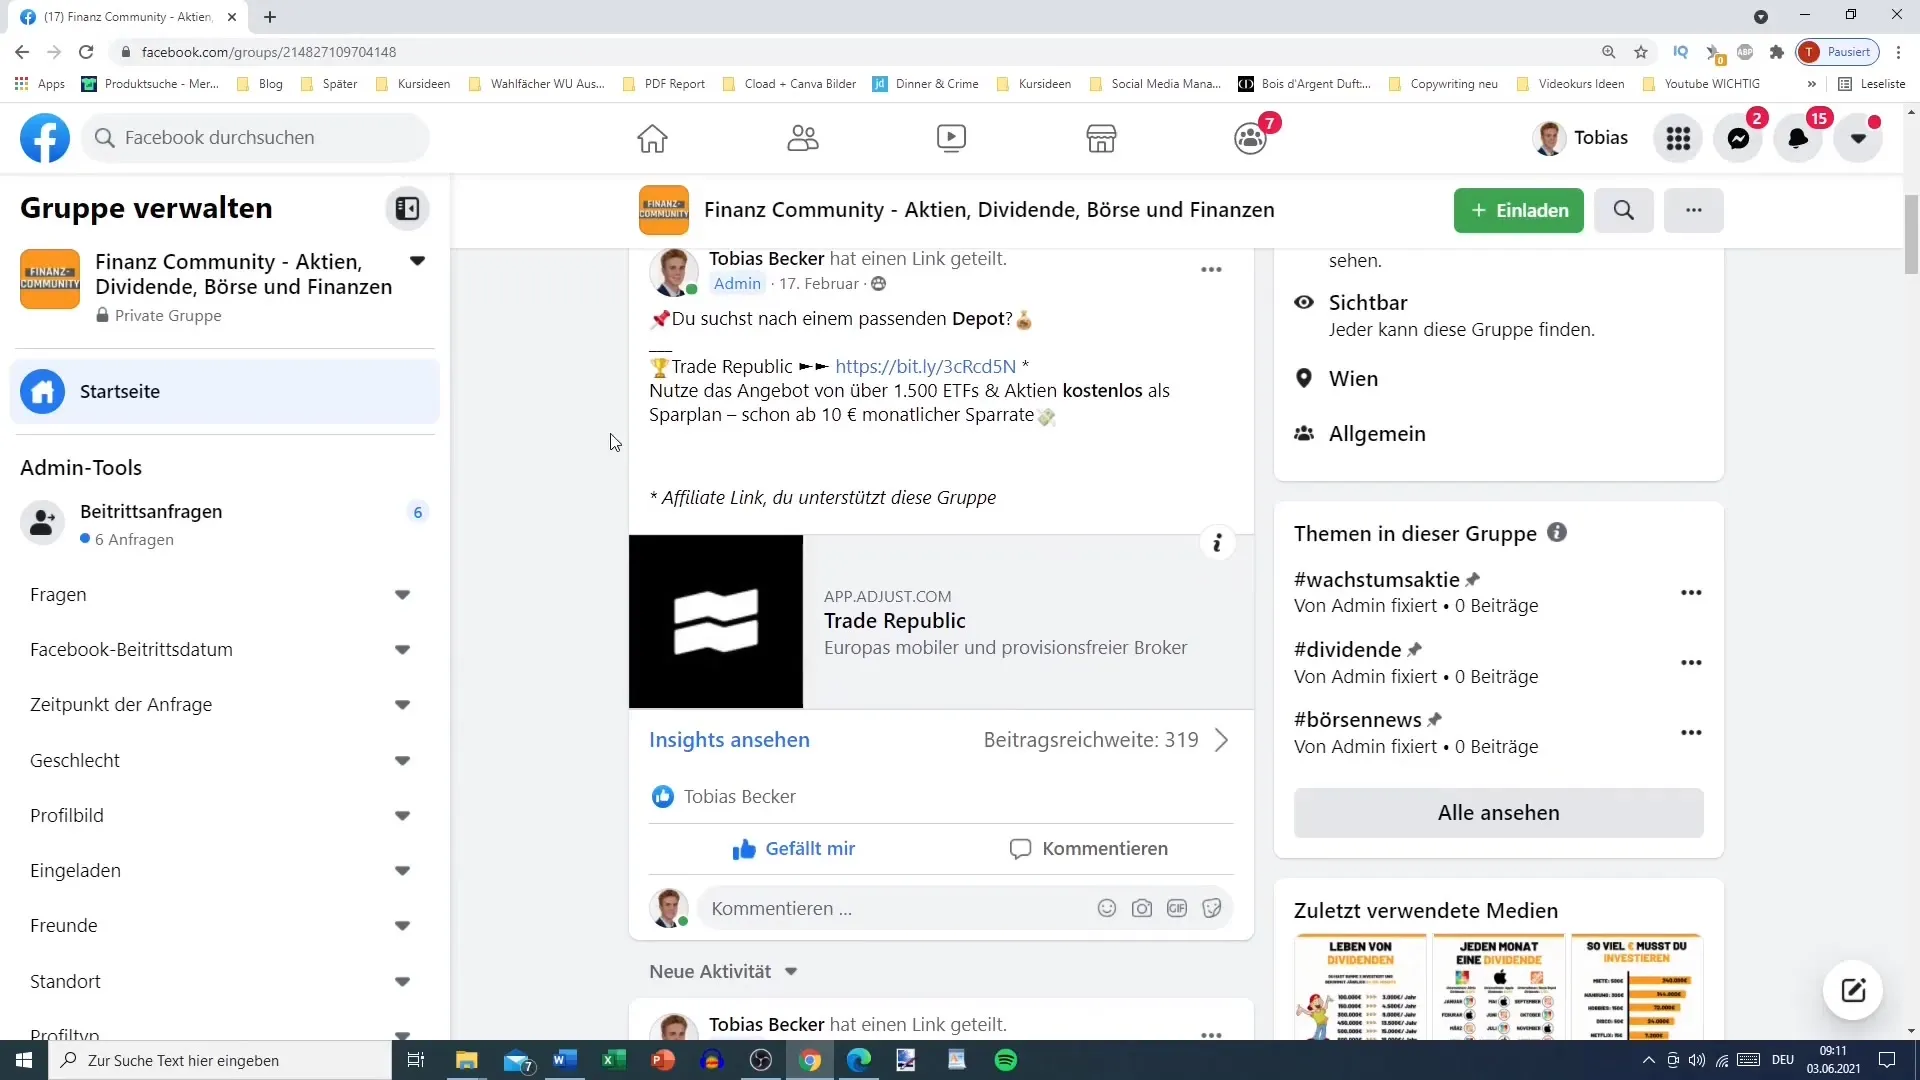The width and height of the screenshot is (1920, 1080).
Task: Click the Facebook home icon
Action: click(x=655, y=137)
